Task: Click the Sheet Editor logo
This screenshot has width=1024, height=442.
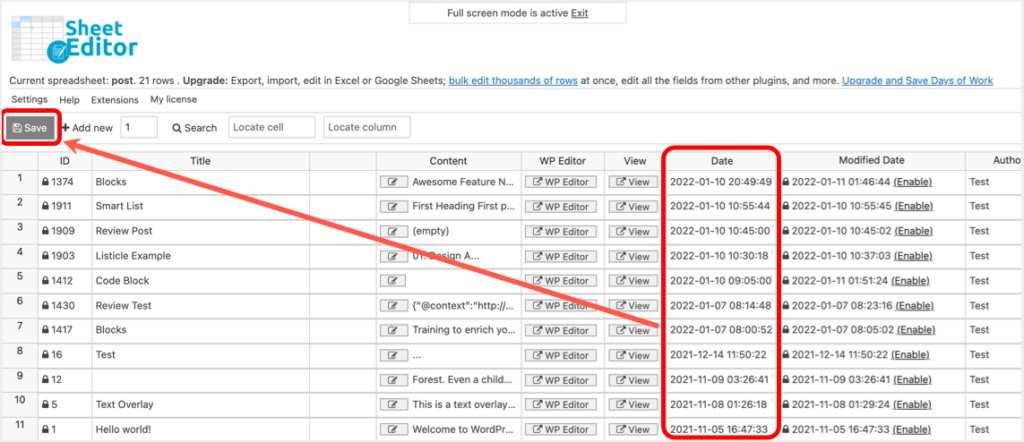Action: tap(74, 38)
